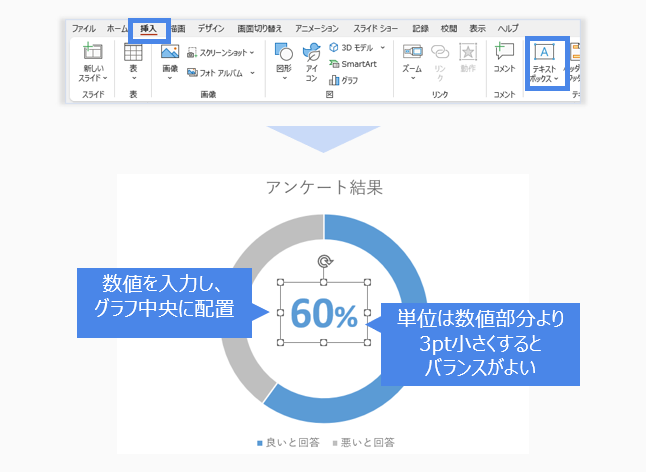
Task: Expand the スクリーンショット dropdown
Action: 252,52
